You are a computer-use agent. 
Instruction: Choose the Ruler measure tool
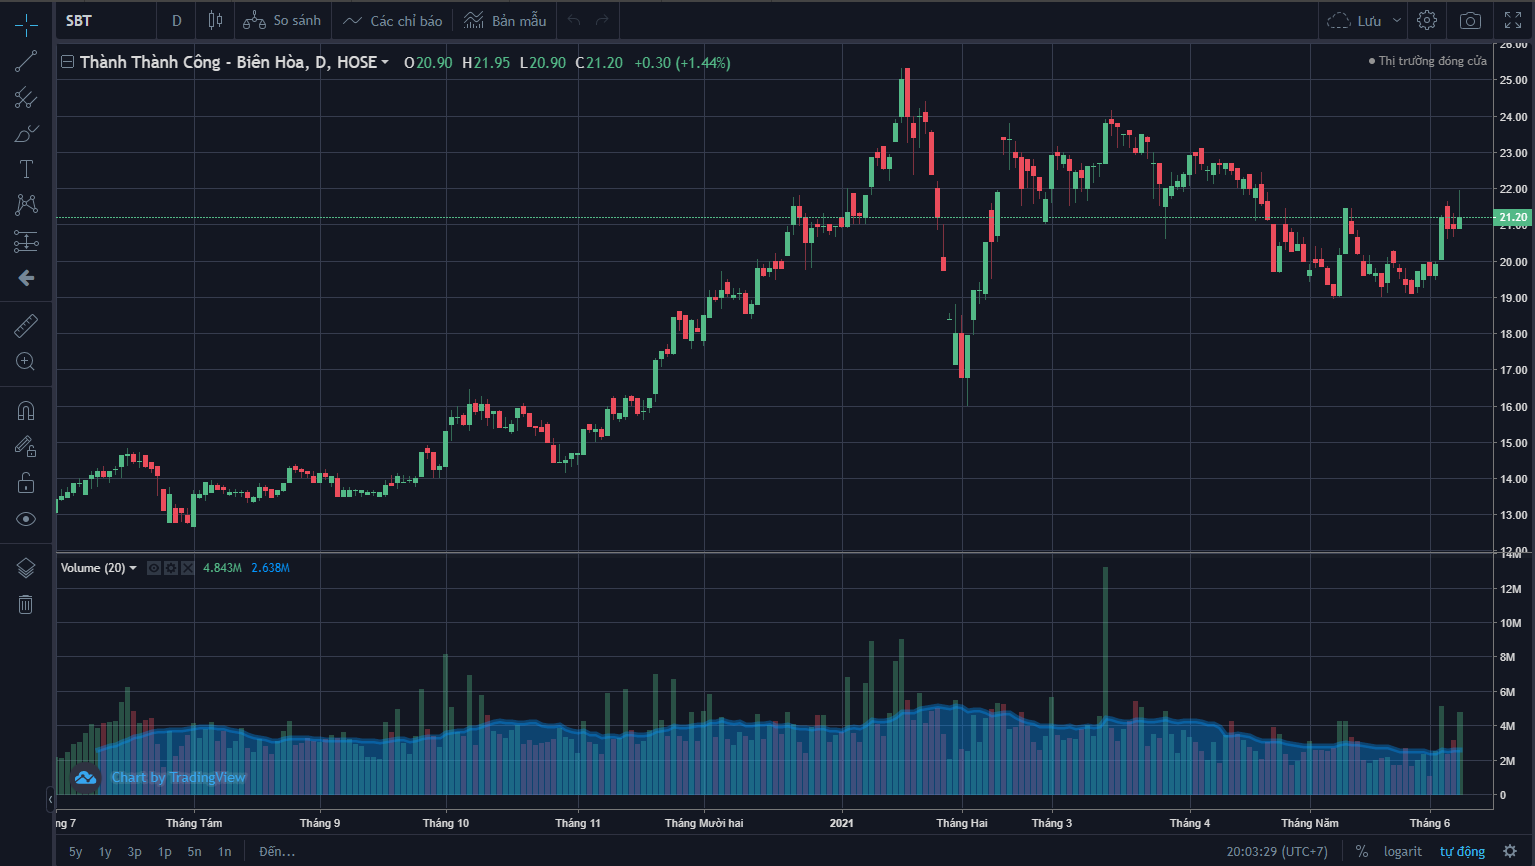coord(26,326)
